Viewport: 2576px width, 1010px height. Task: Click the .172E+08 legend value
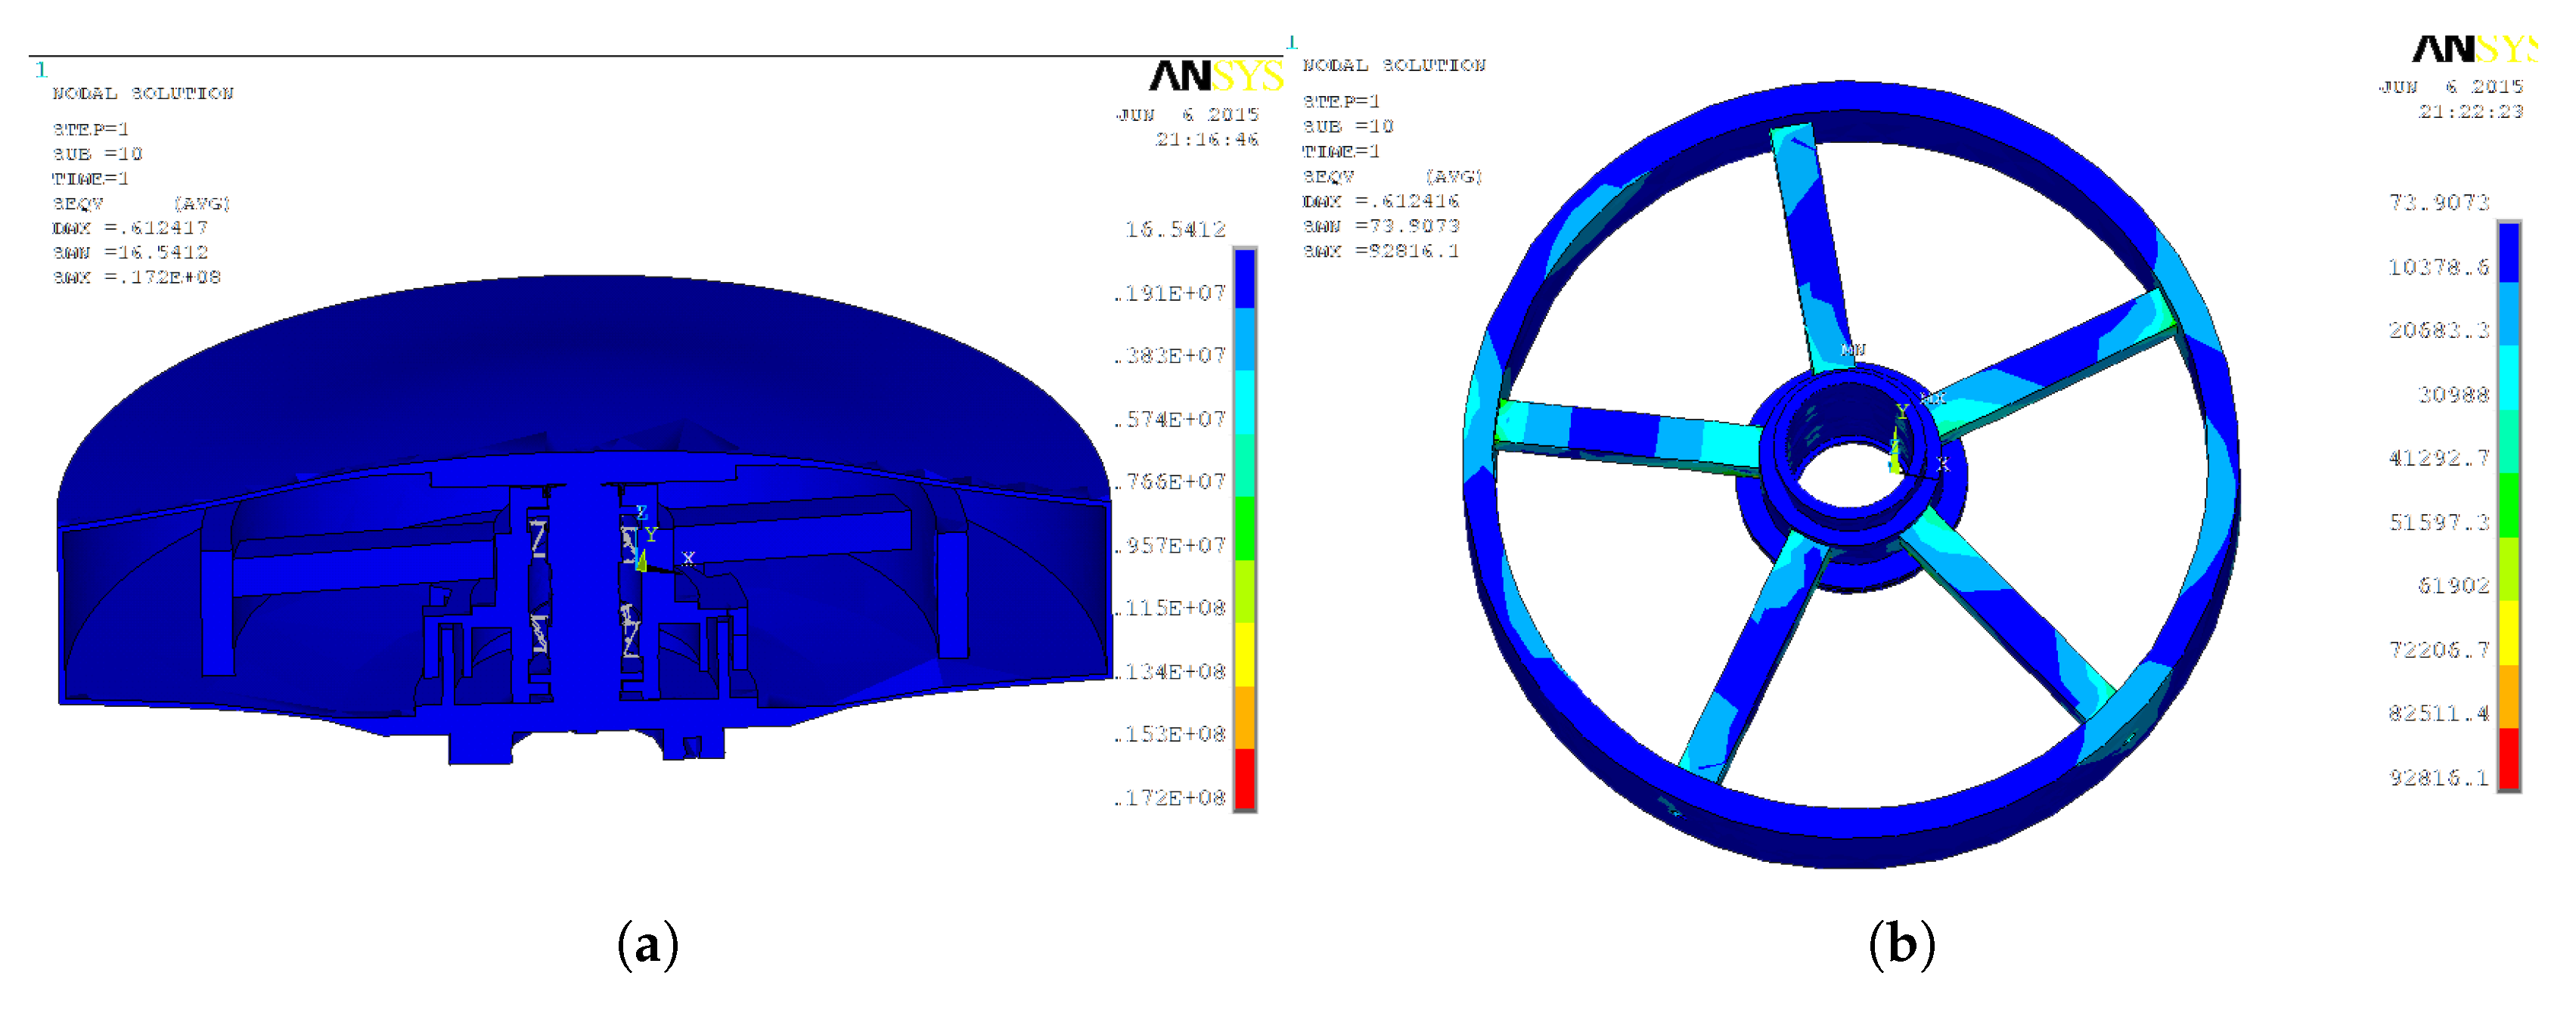(x=1171, y=798)
